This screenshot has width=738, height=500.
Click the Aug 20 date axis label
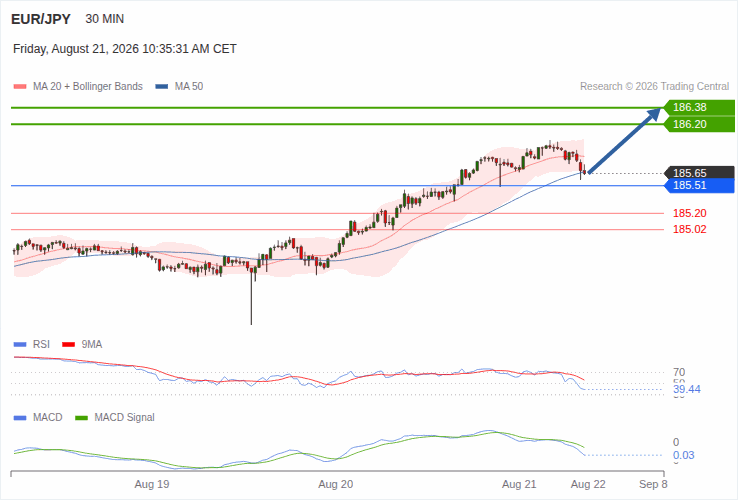[x=336, y=484]
